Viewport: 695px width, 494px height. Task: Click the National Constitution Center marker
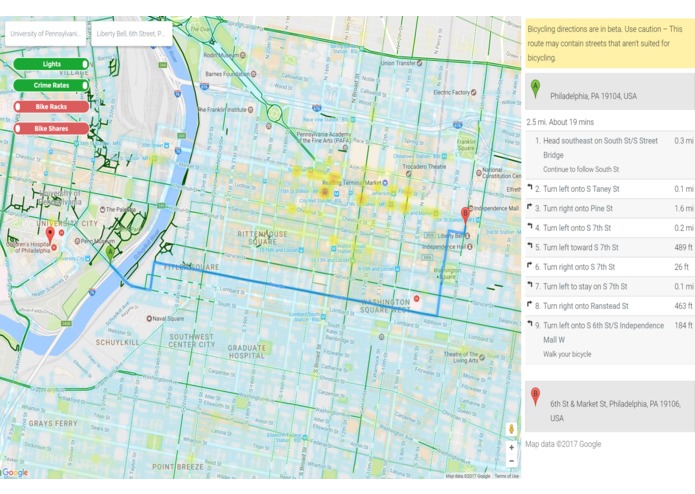(479, 173)
